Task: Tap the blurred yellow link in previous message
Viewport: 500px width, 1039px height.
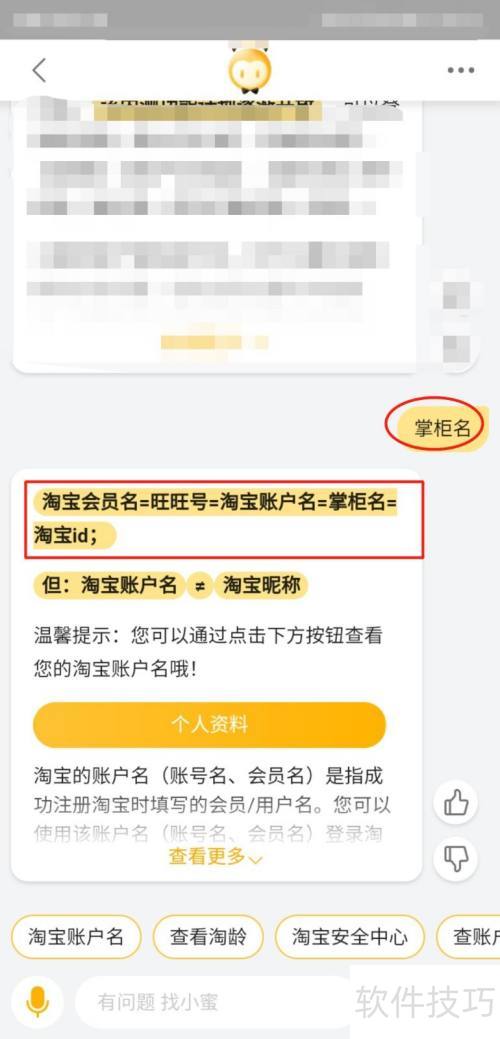Action: [215, 342]
